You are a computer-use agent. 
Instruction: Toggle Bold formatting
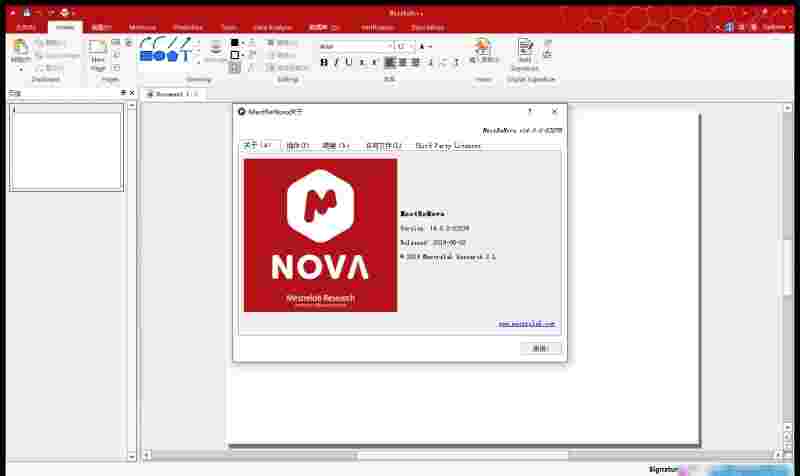[323, 62]
